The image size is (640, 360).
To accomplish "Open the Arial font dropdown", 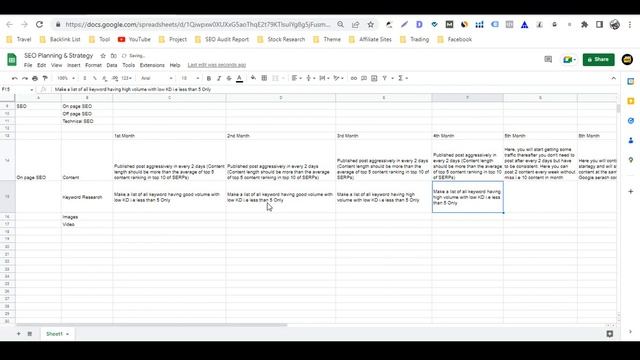I will pos(156,78).
